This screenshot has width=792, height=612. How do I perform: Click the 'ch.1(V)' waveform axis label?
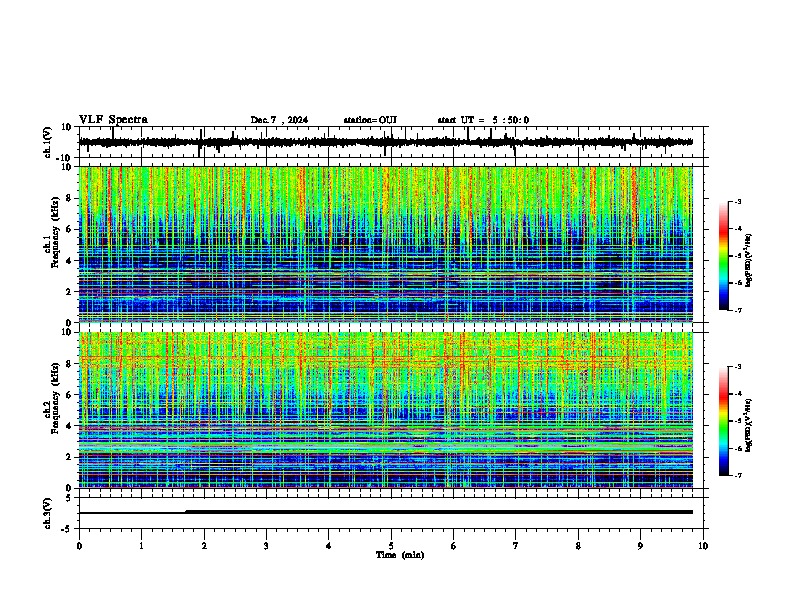point(48,142)
